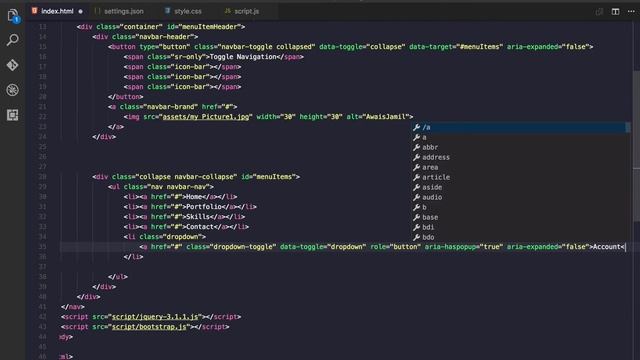The image size is (640, 360).
Task: Pick the 'bdo' suggestion entry
Action: coord(520,237)
